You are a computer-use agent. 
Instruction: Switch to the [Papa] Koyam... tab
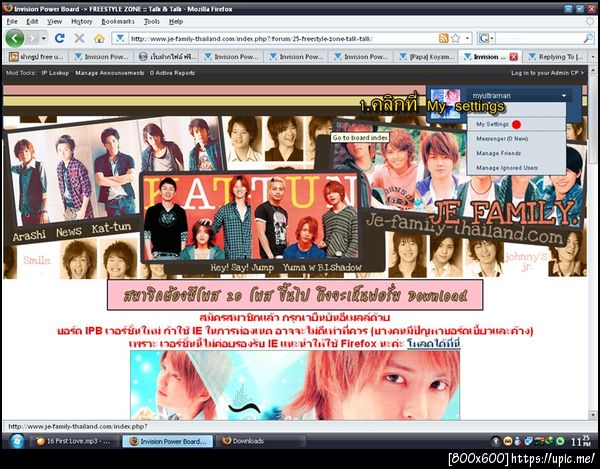(x=426, y=57)
